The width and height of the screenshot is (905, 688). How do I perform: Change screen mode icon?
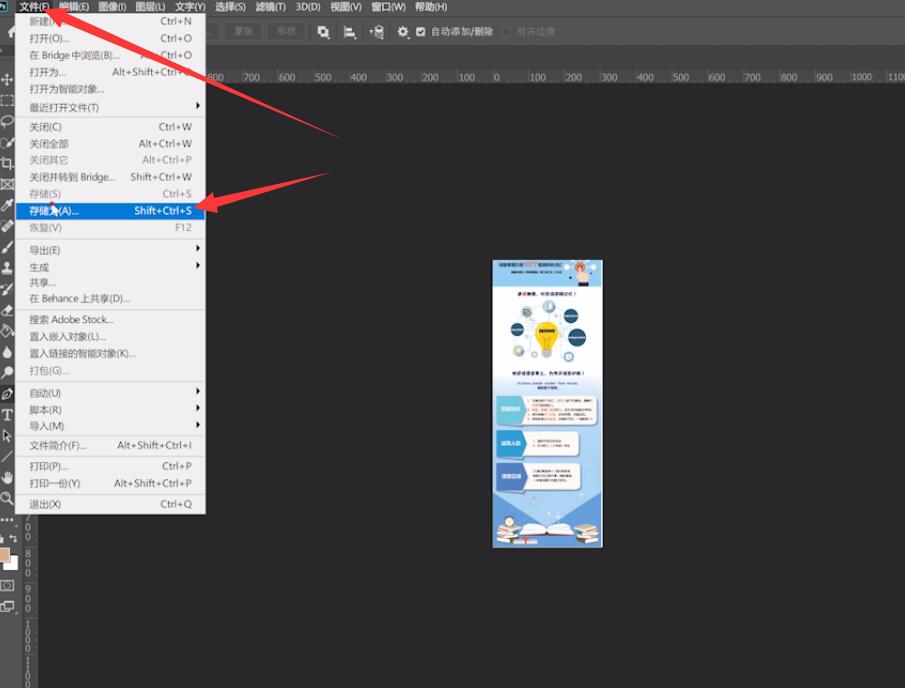click(x=7, y=607)
